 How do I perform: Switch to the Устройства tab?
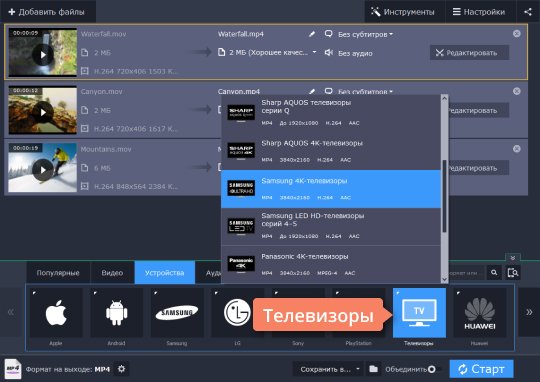[x=165, y=273]
